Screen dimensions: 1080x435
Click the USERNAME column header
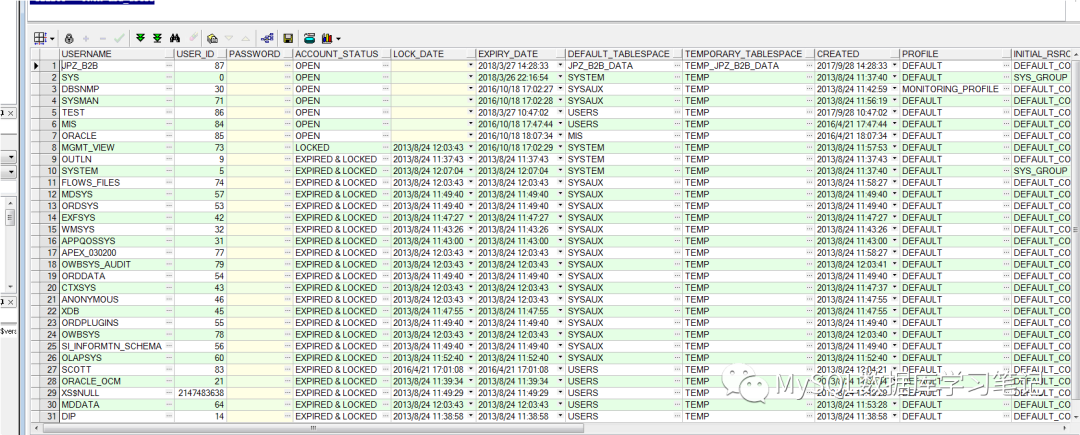coord(117,54)
